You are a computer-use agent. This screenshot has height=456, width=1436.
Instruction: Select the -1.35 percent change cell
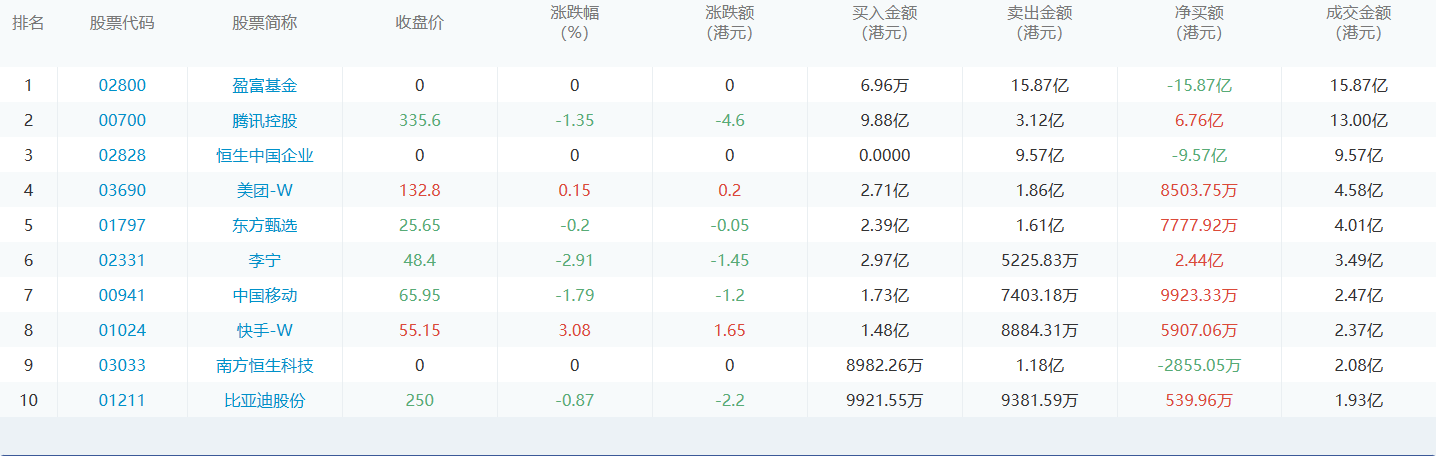click(574, 121)
